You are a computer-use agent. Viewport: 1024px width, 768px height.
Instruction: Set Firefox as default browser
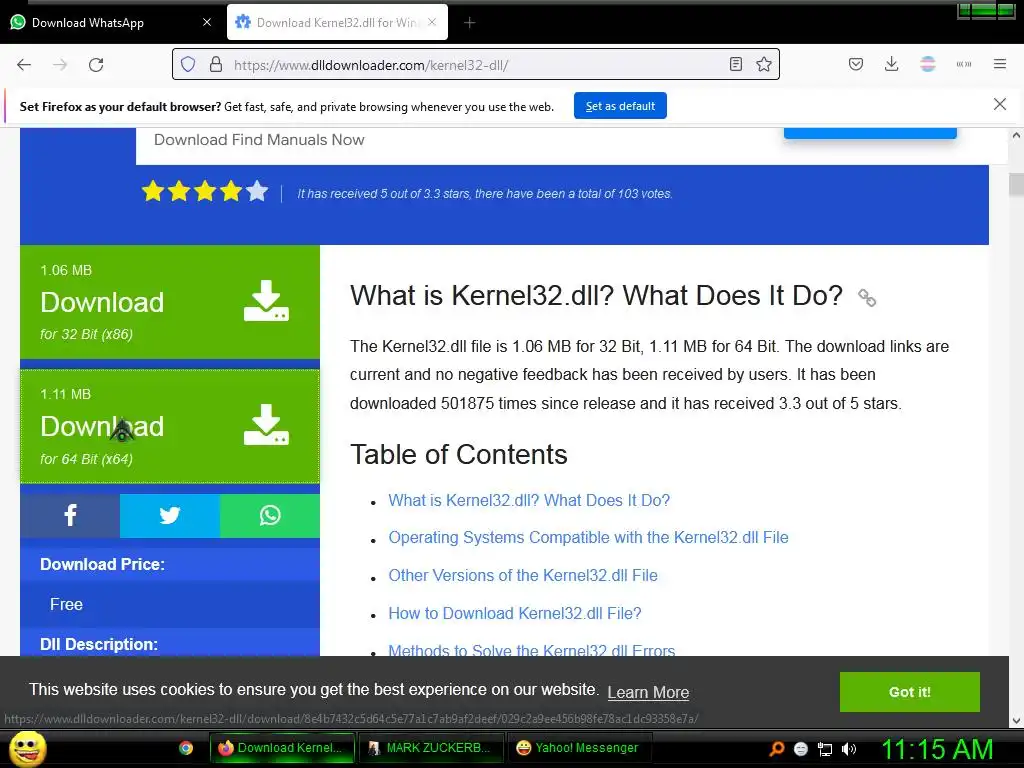pyautogui.click(x=620, y=106)
